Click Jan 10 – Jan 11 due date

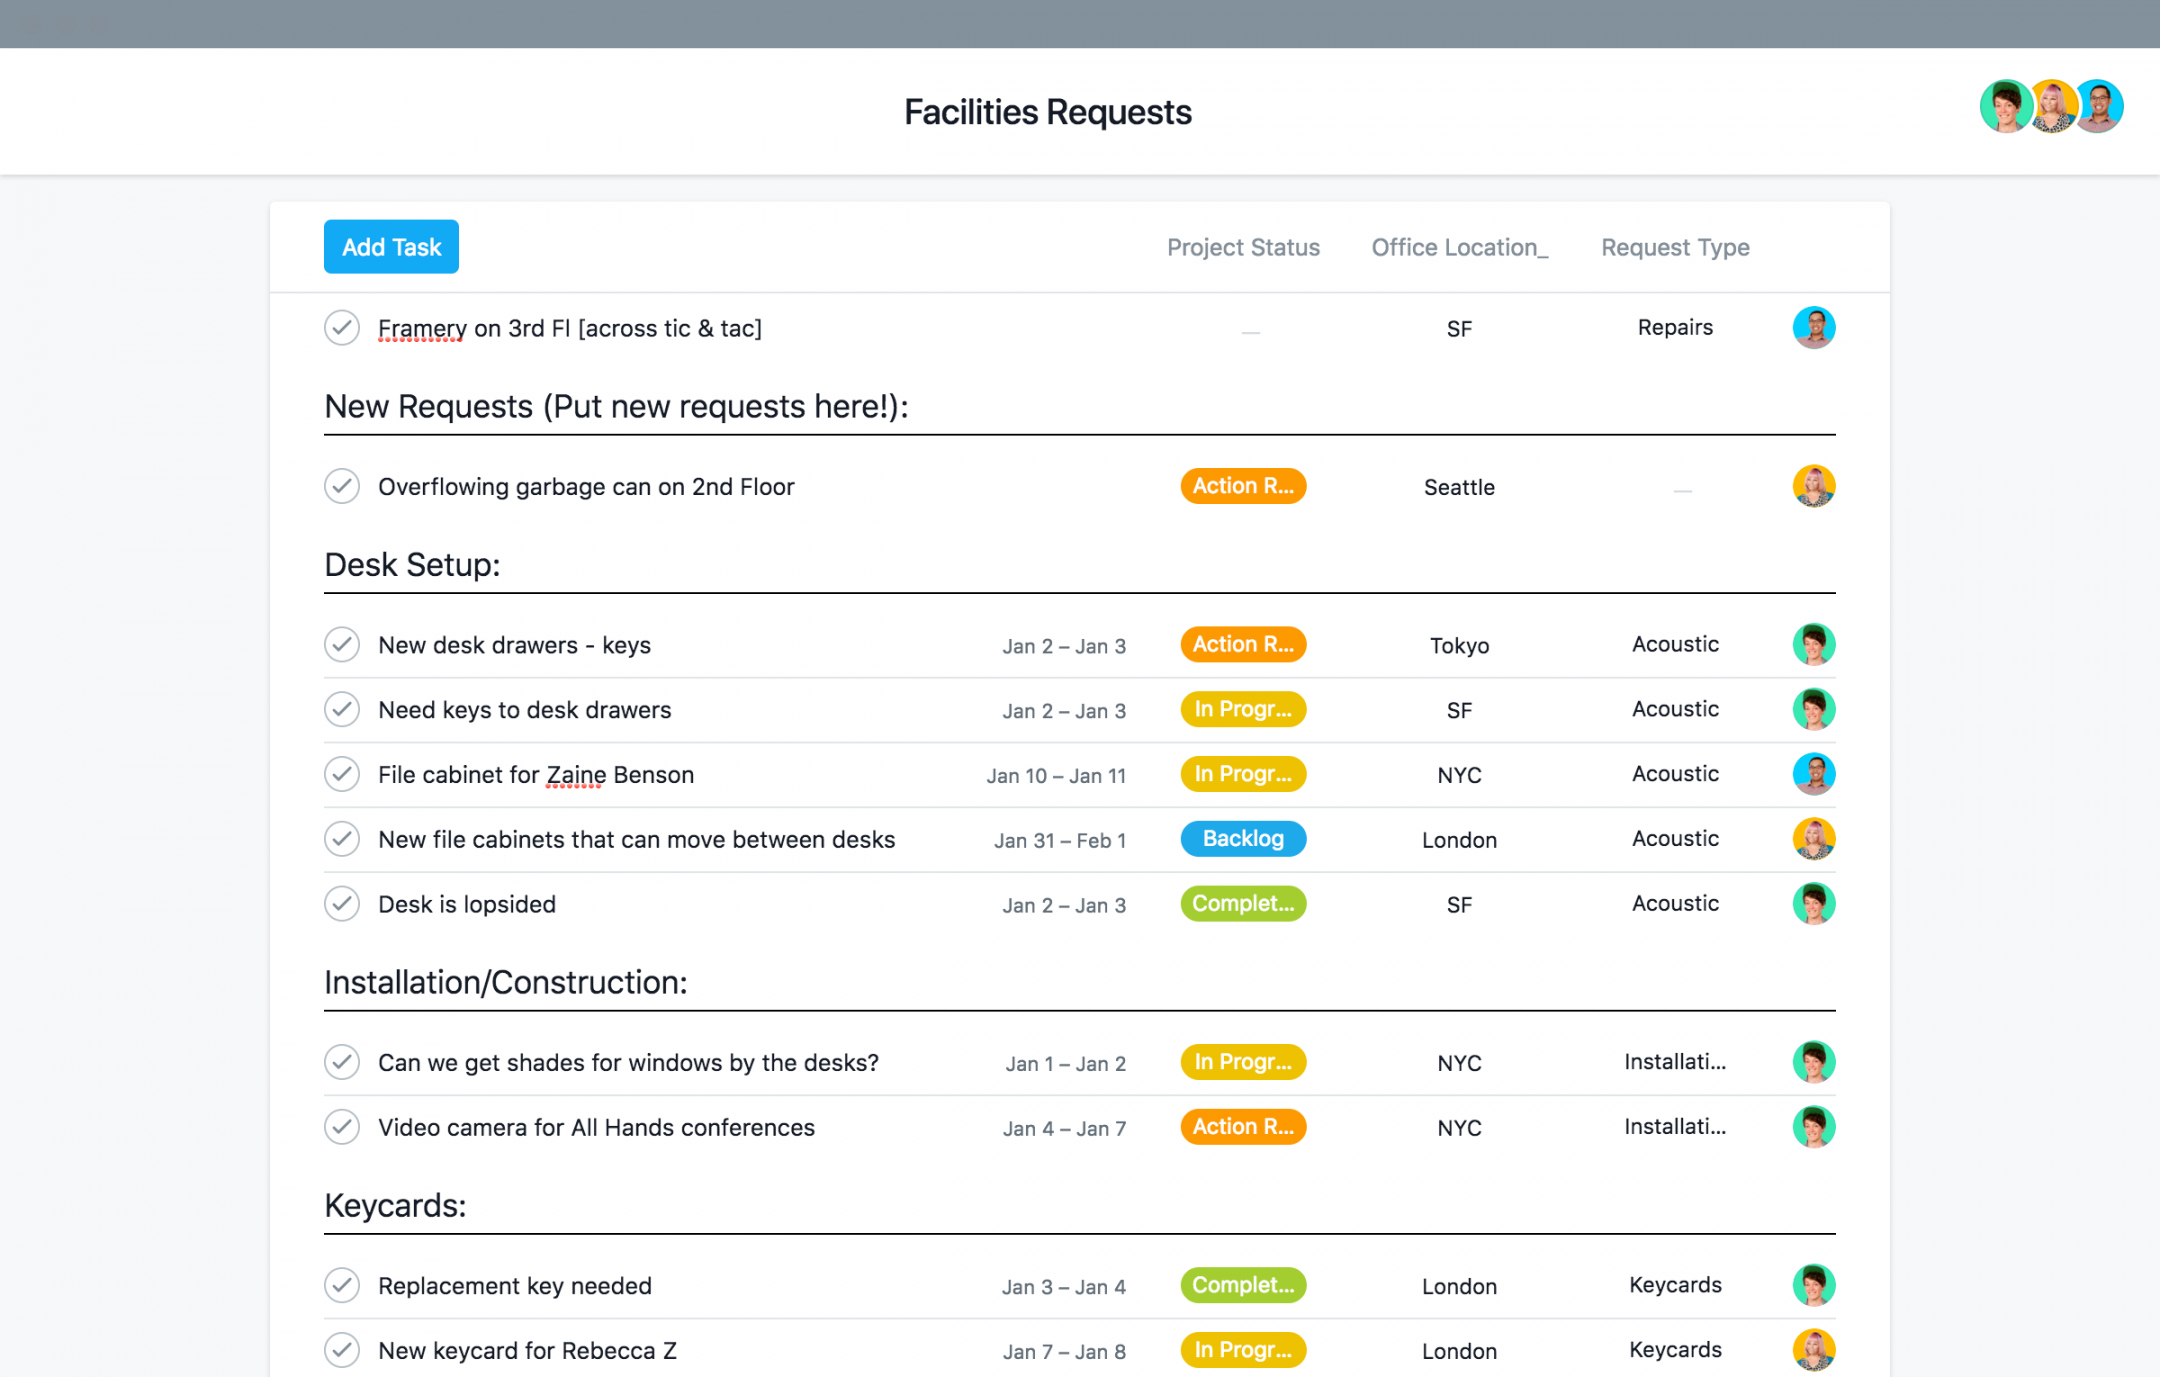(x=1056, y=776)
